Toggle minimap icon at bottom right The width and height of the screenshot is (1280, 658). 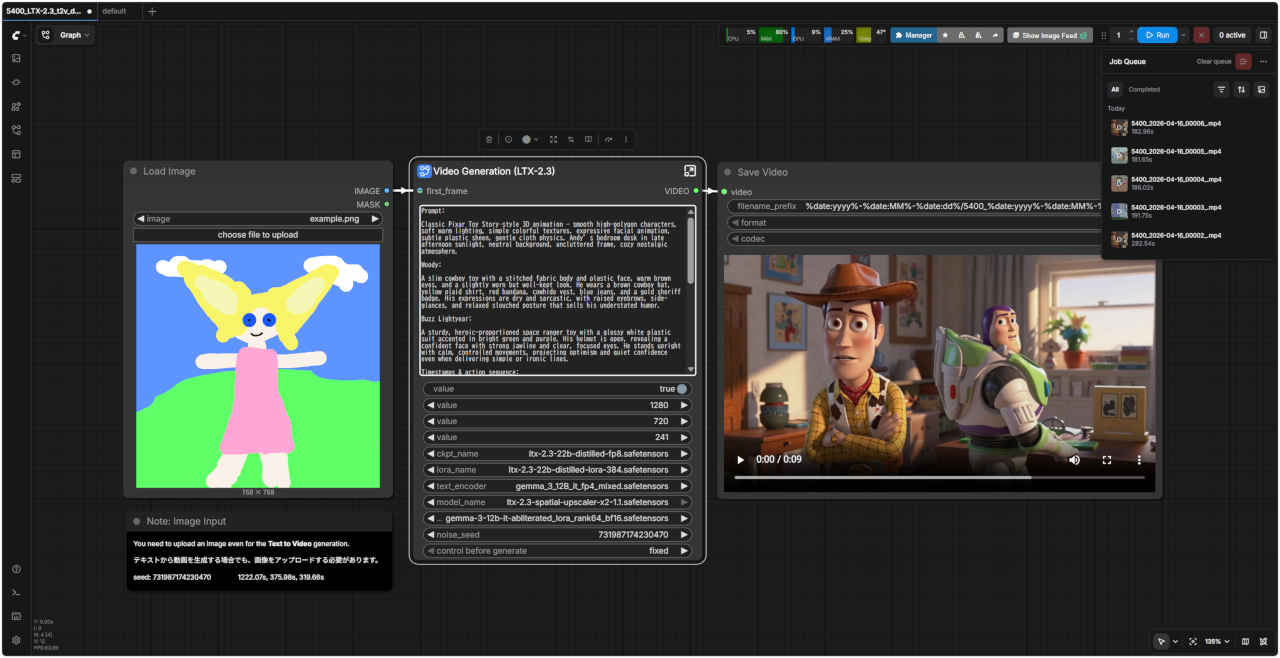[1245, 641]
